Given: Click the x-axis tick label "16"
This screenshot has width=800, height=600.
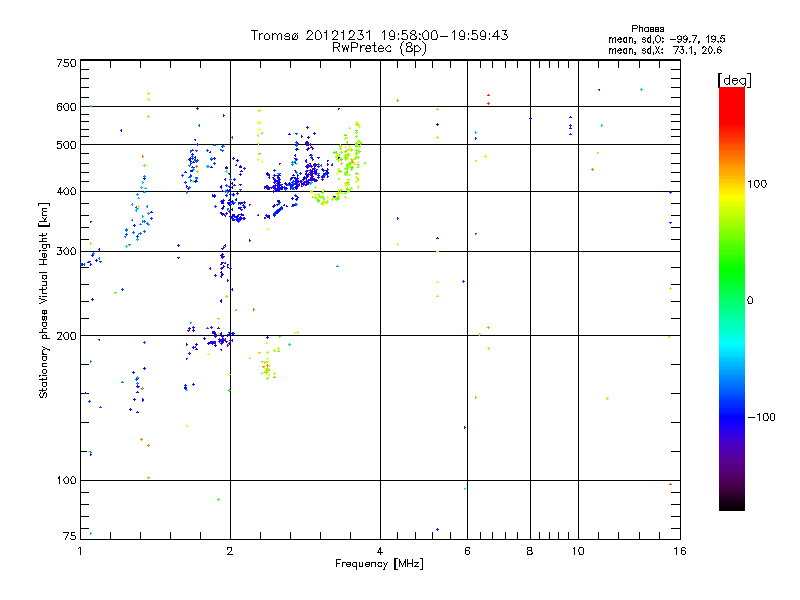Looking at the screenshot, I should pos(680,551).
